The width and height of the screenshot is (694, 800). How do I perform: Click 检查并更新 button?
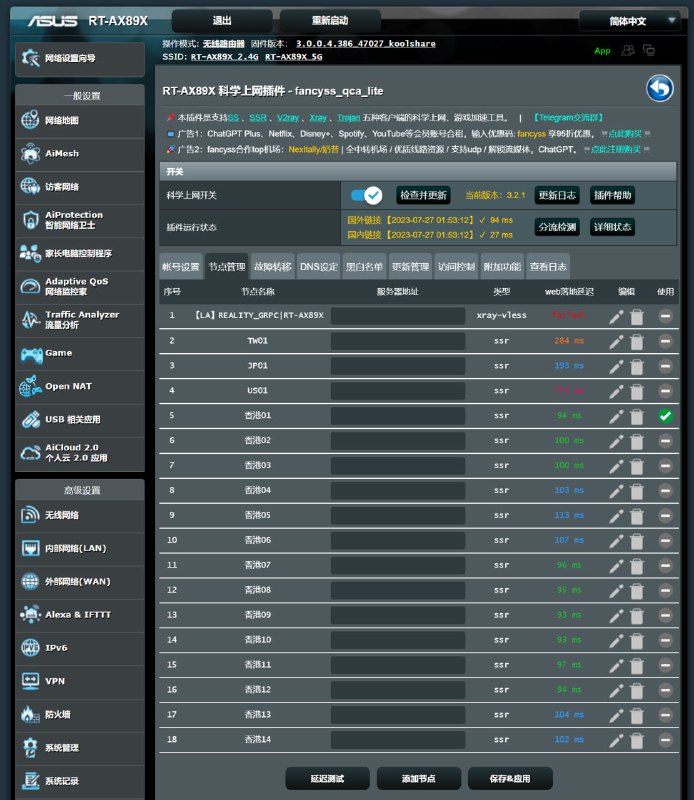tap(423, 195)
